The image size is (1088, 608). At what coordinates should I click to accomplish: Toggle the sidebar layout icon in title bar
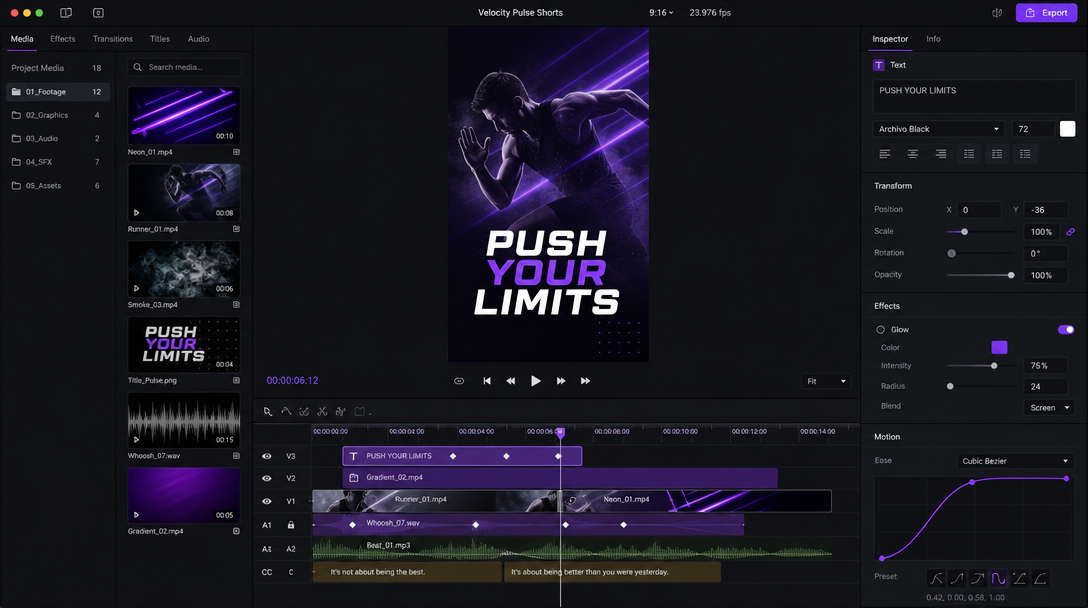coord(66,12)
